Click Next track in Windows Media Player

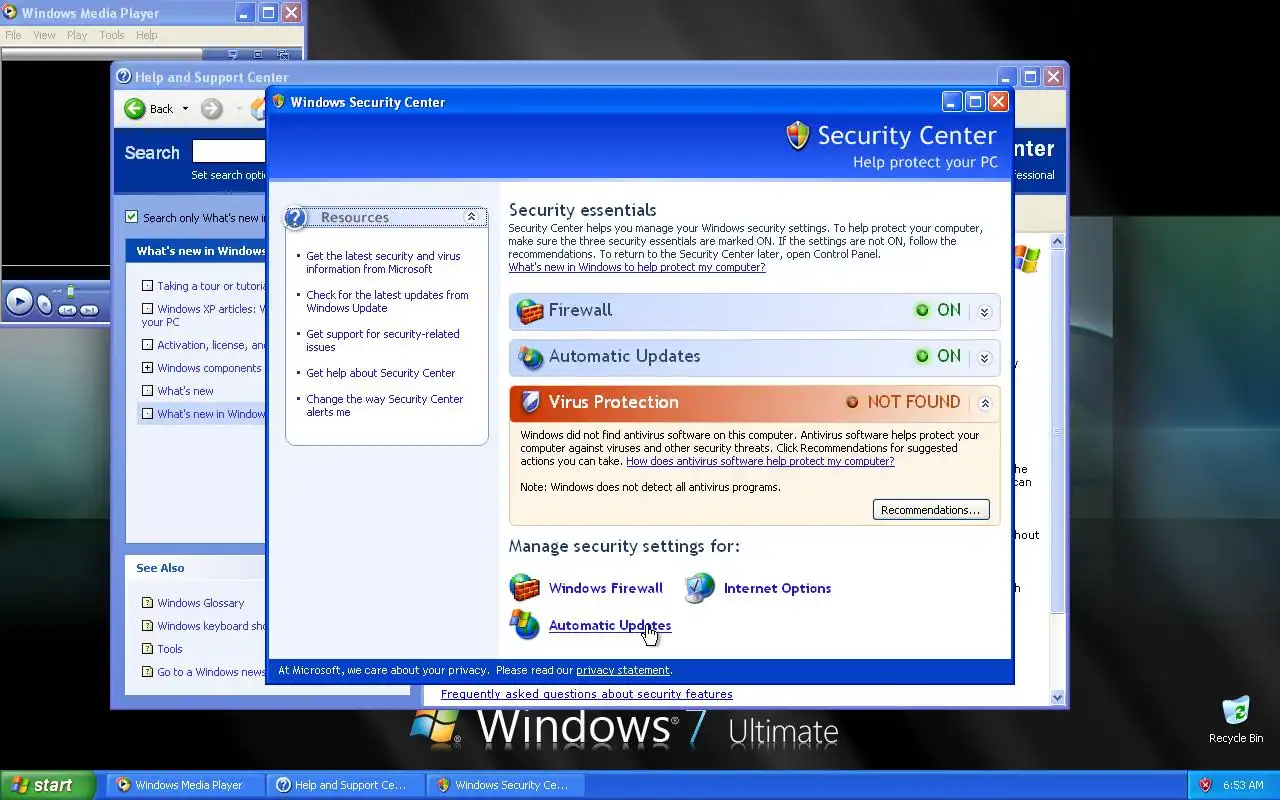(x=90, y=310)
